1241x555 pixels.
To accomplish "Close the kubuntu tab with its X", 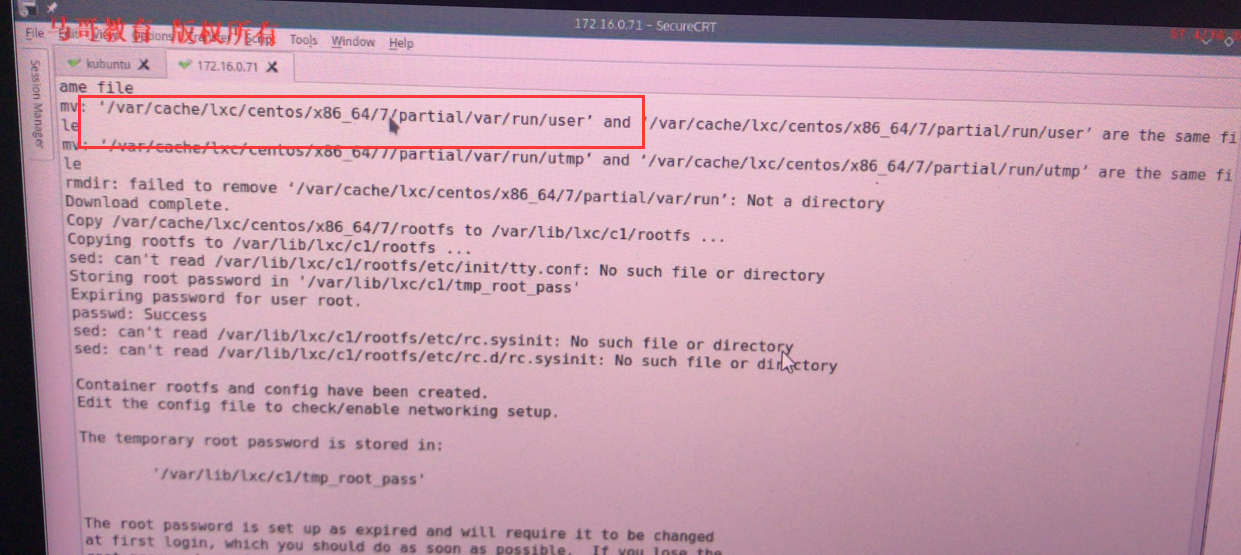I will click(x=144, y=64).
